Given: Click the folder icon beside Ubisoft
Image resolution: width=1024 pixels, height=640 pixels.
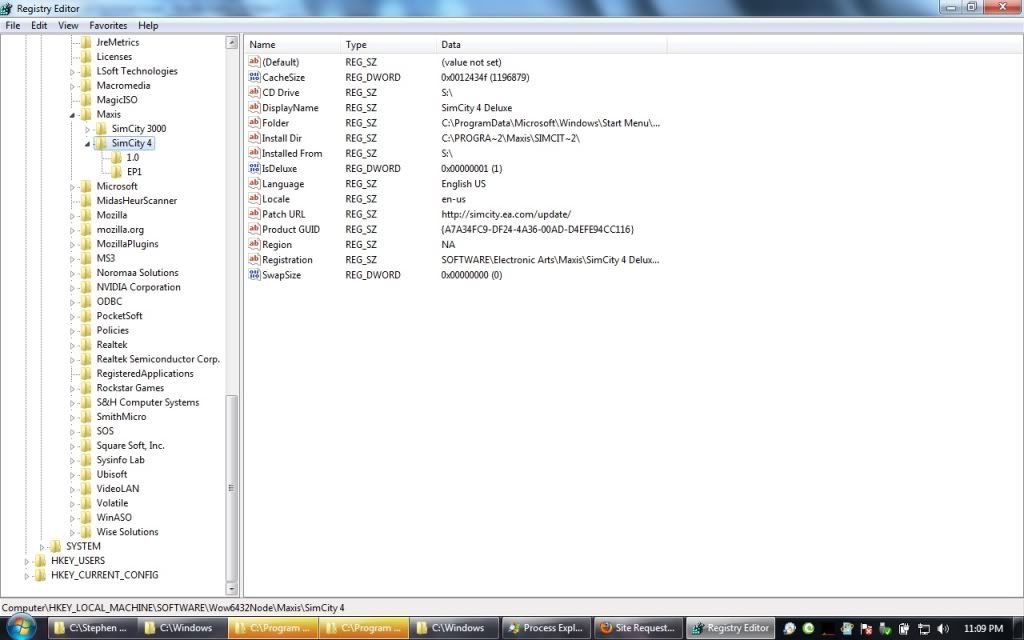Looking at the screenshot, I should [x=86, y=474].
